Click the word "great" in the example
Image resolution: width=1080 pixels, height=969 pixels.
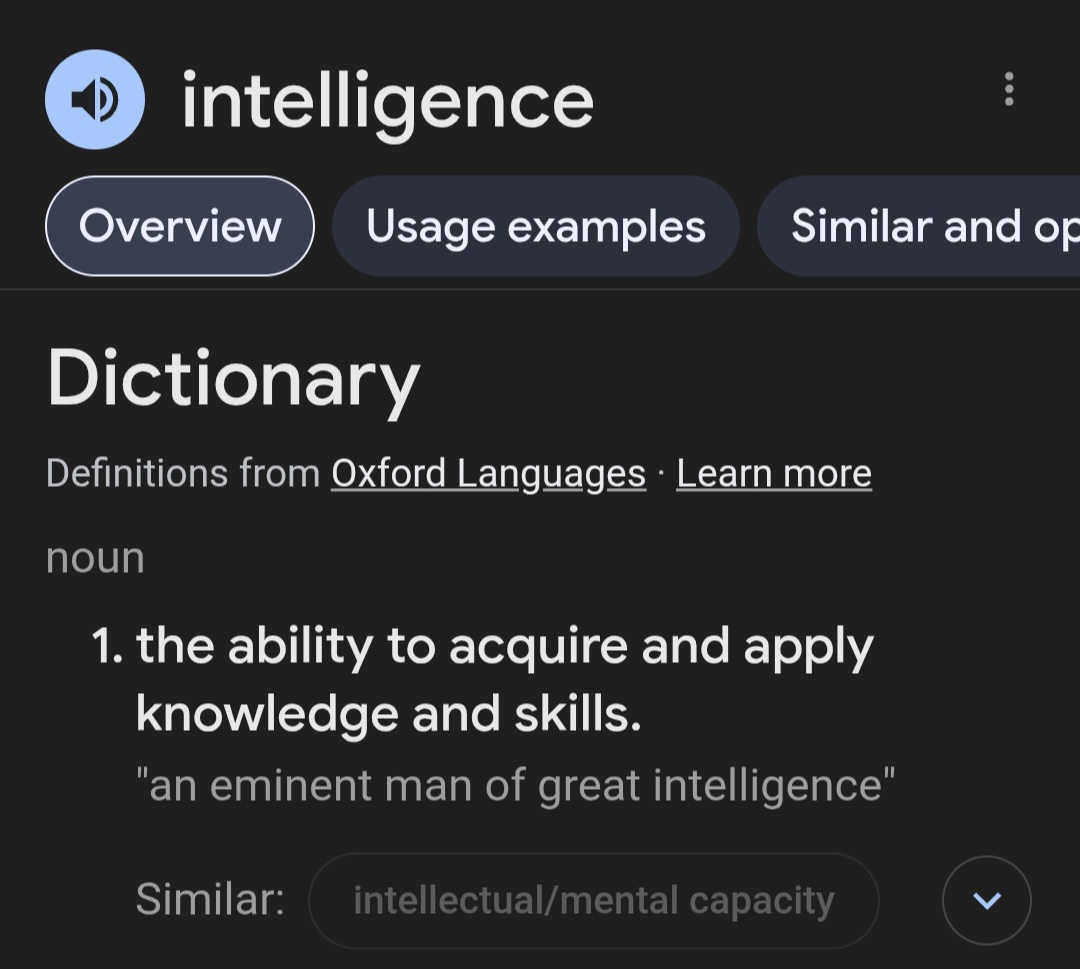[x=589, y=786]
